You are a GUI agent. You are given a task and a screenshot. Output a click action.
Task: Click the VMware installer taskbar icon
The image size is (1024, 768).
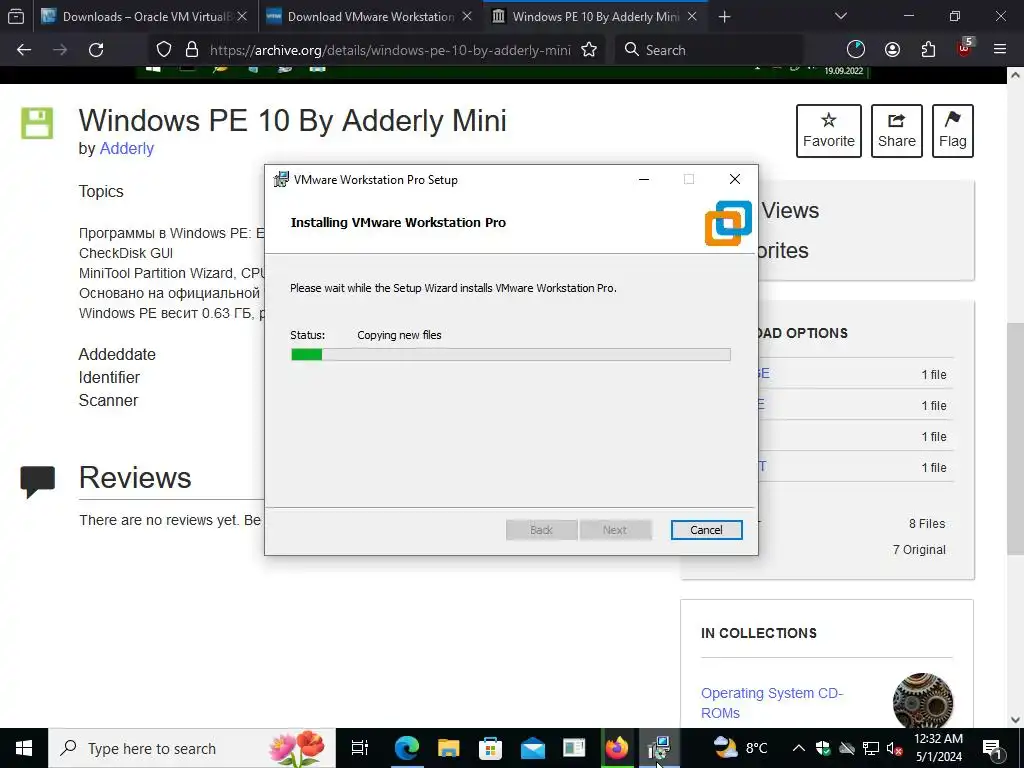[659, 748]
